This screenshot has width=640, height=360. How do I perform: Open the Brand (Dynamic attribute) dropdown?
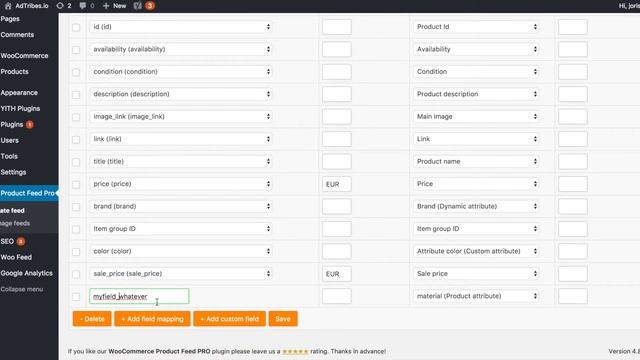tap(476, 207)
